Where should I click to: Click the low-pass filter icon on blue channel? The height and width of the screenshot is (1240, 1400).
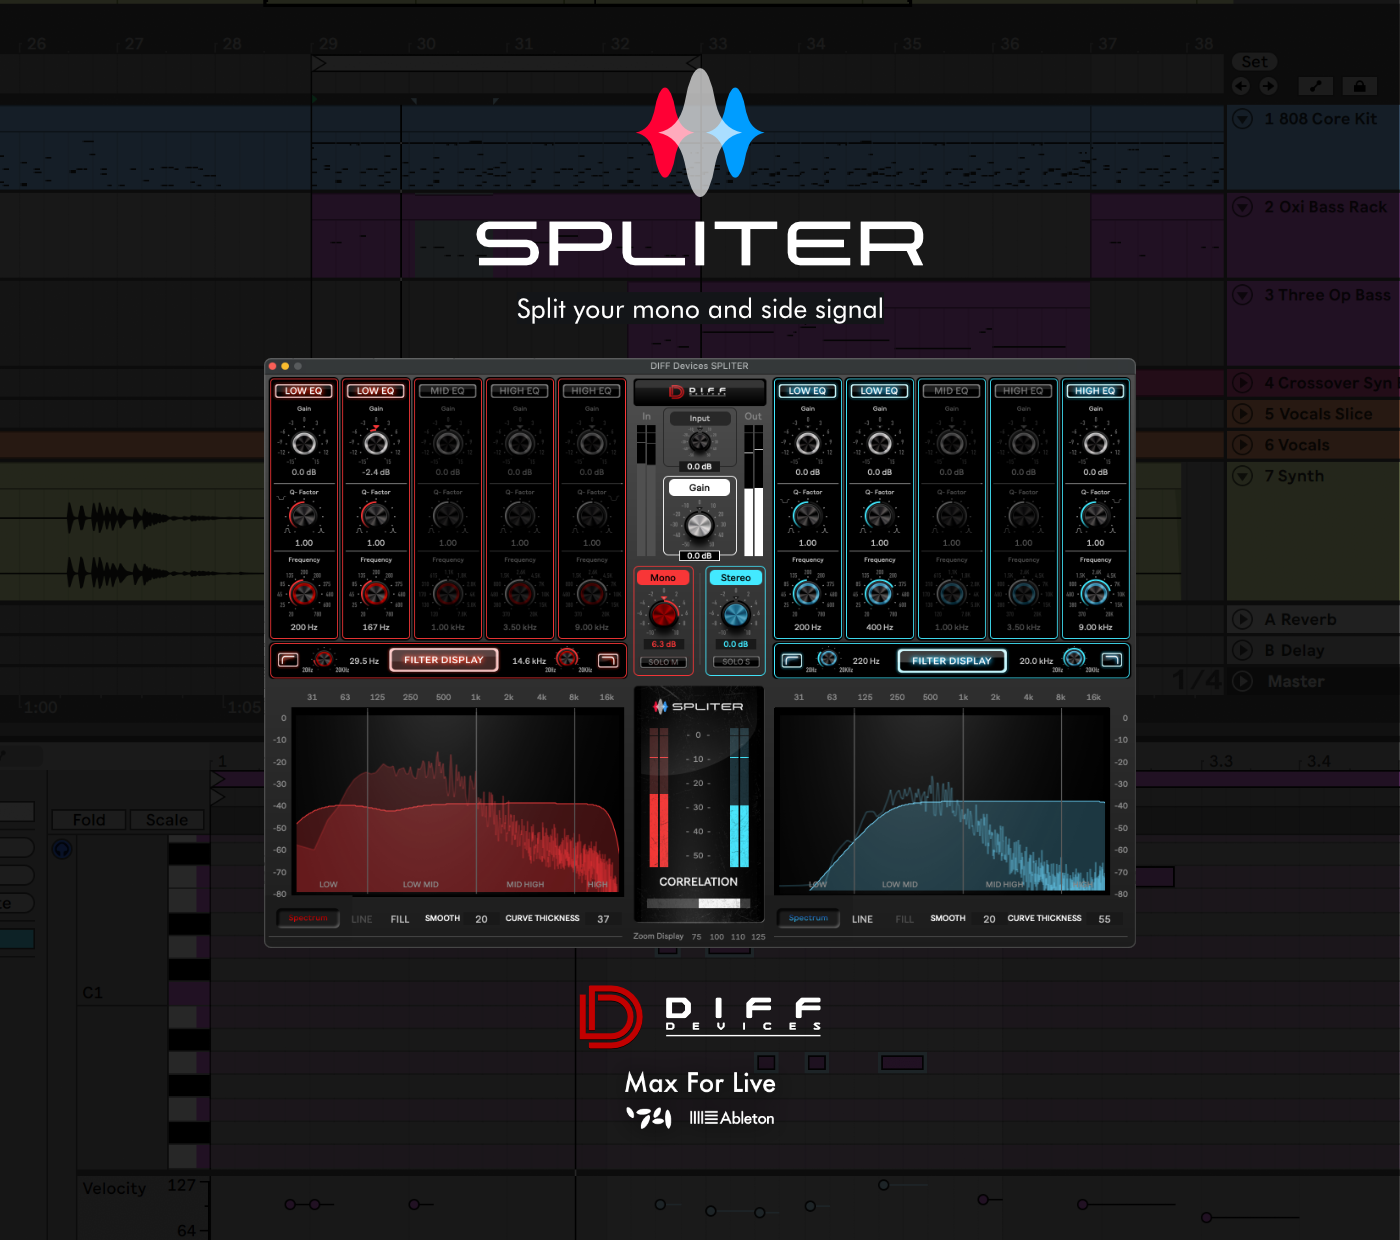[1112, 660]
